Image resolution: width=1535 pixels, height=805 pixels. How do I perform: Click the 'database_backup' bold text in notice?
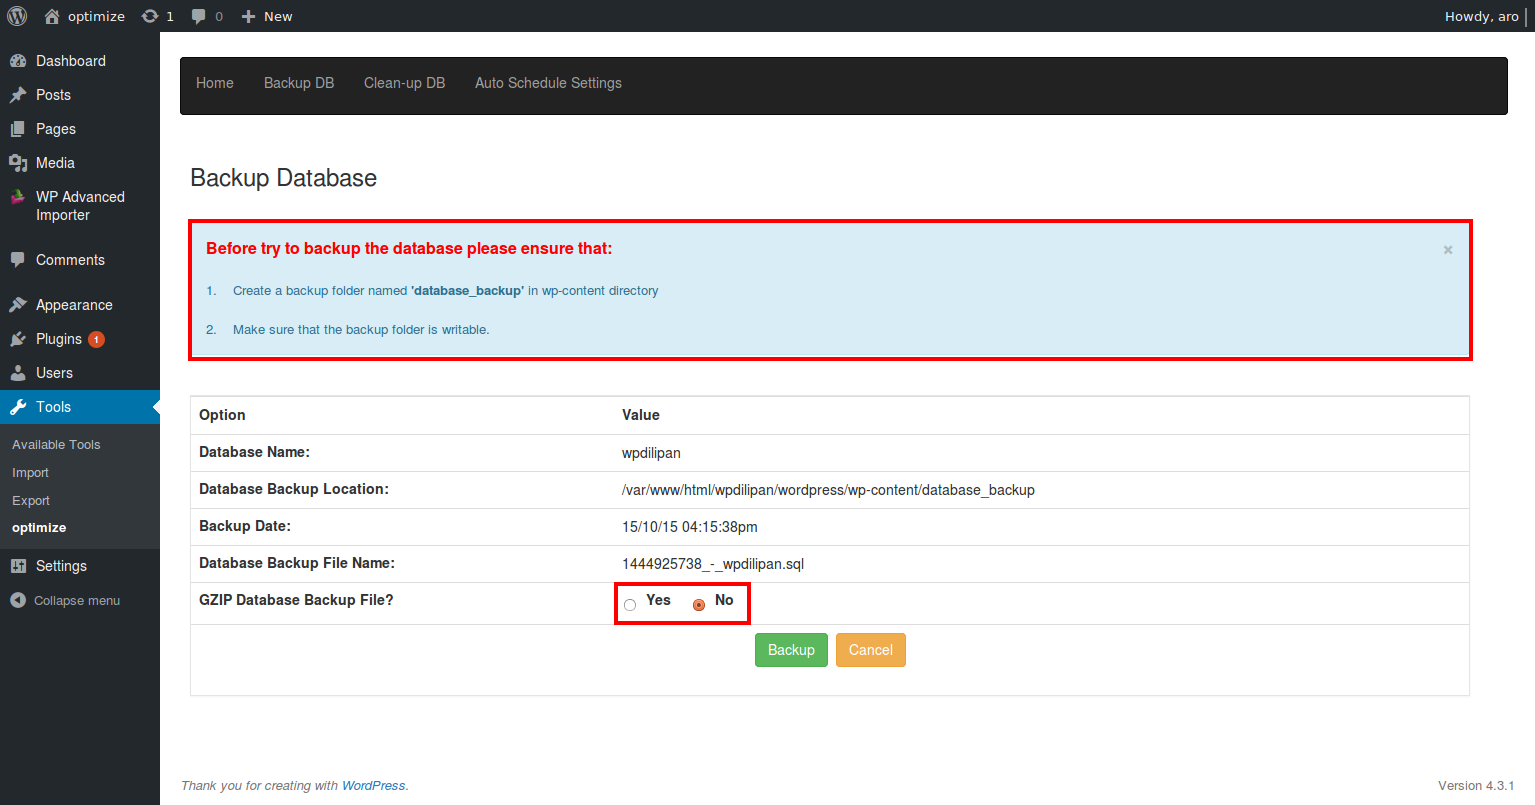[x=467, y=291]
